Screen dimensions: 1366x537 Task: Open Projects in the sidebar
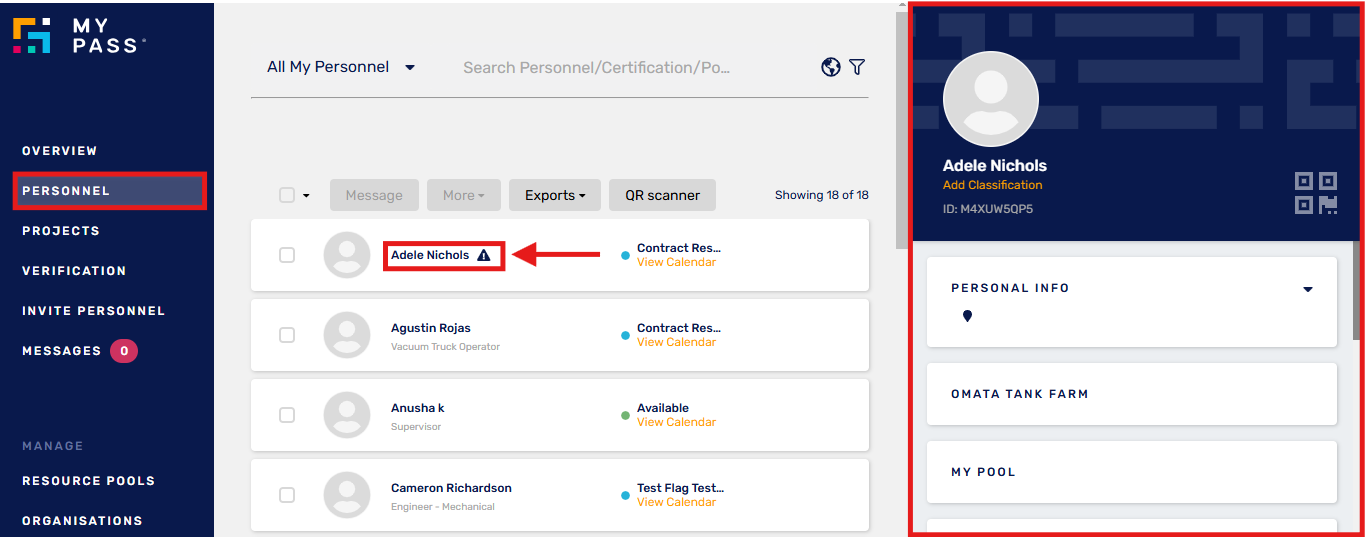61,231
